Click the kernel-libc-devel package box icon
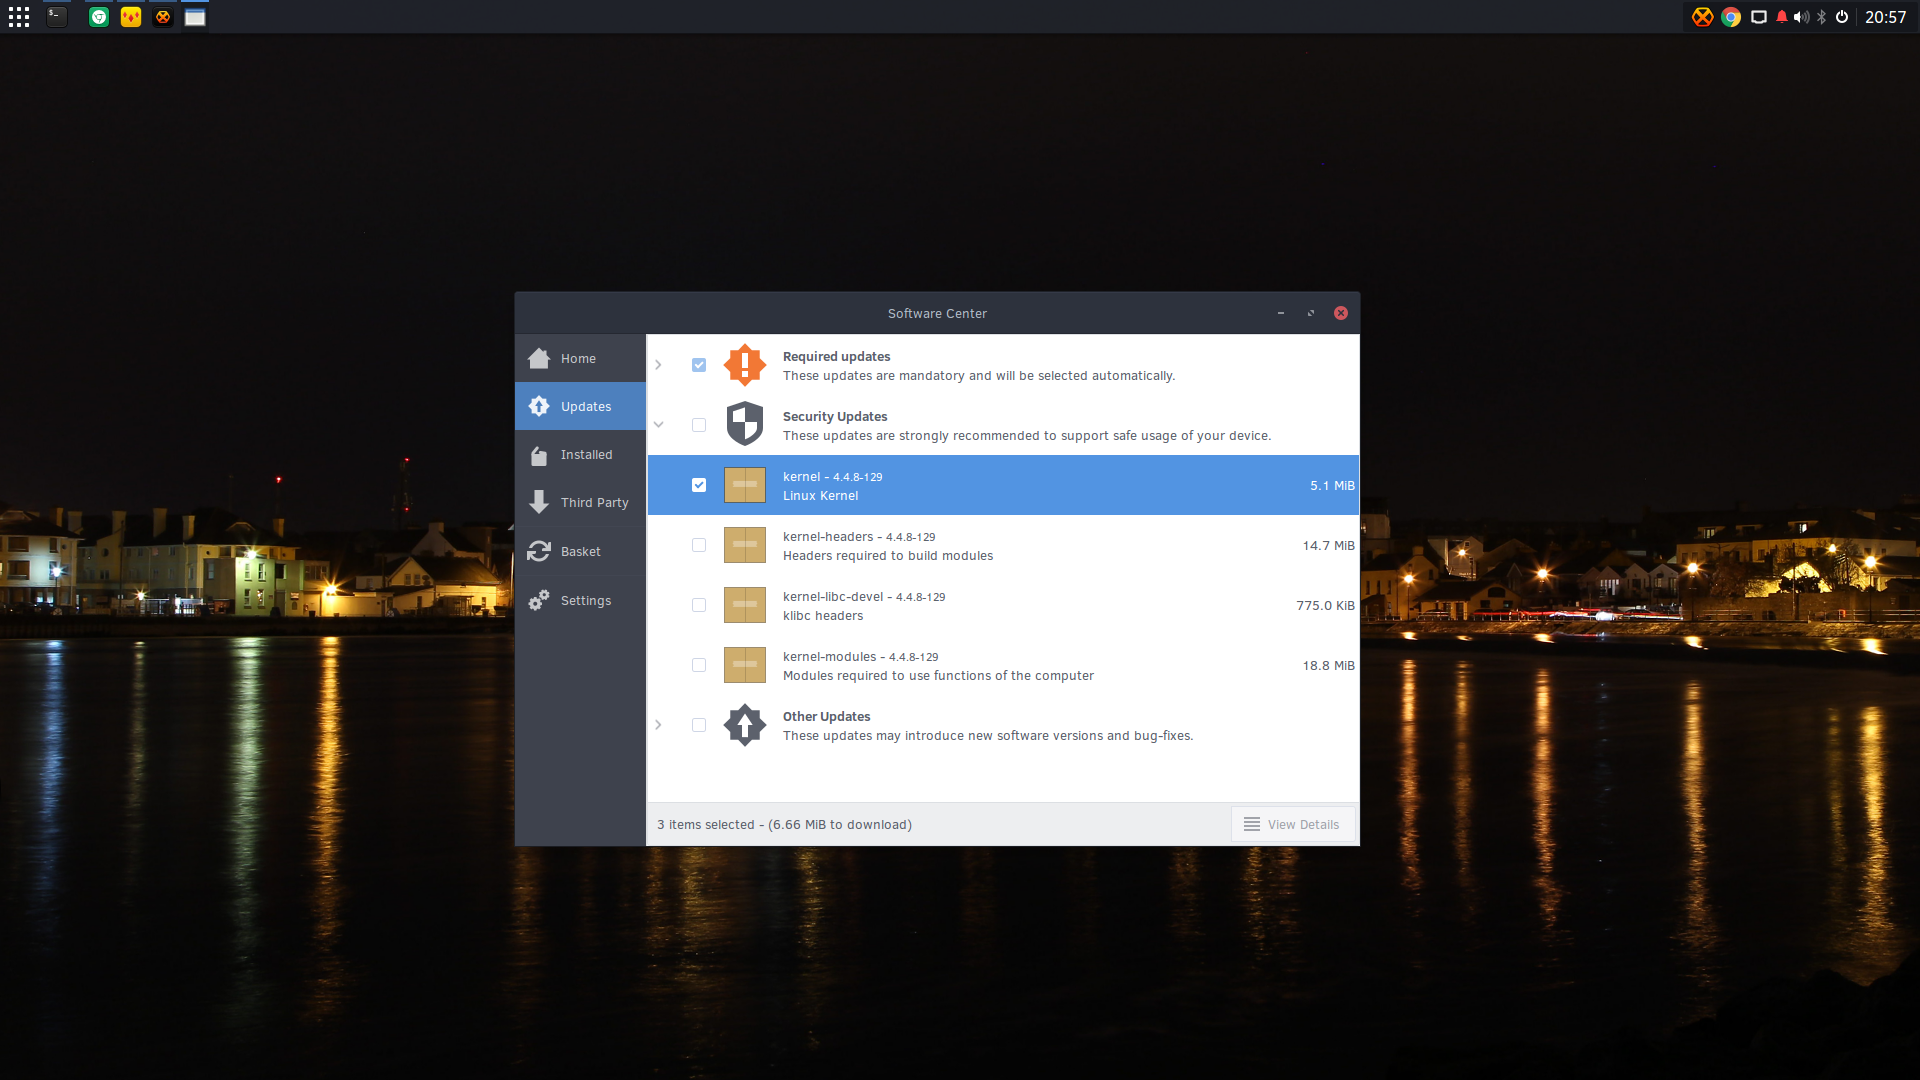This screenshot has height=1080, width=1920. (745, 605)
